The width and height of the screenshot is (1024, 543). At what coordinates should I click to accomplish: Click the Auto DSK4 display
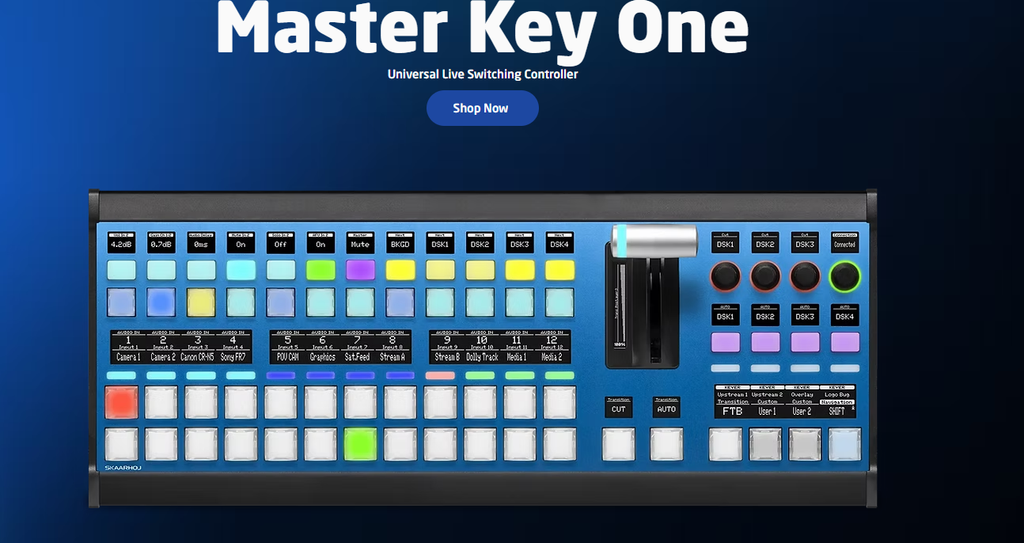[x=844, y=316]
